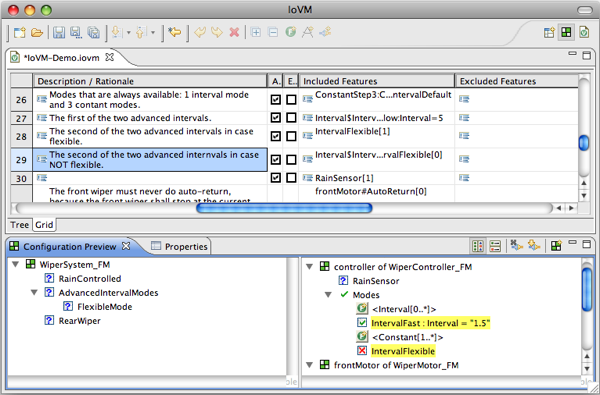The image size is (600, 395).
Task: Switch to the Grid view tab
Action: (x=44, y=225)
